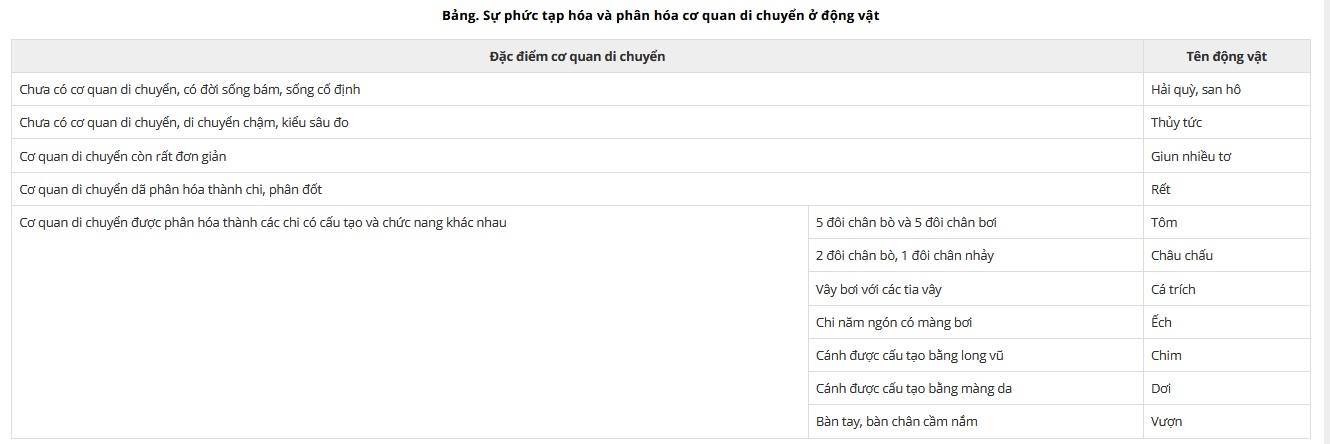1330x444 pixels.
Task: Select 'Chi năm ngón có màng bơi' cell
Action: click(976, 322)
